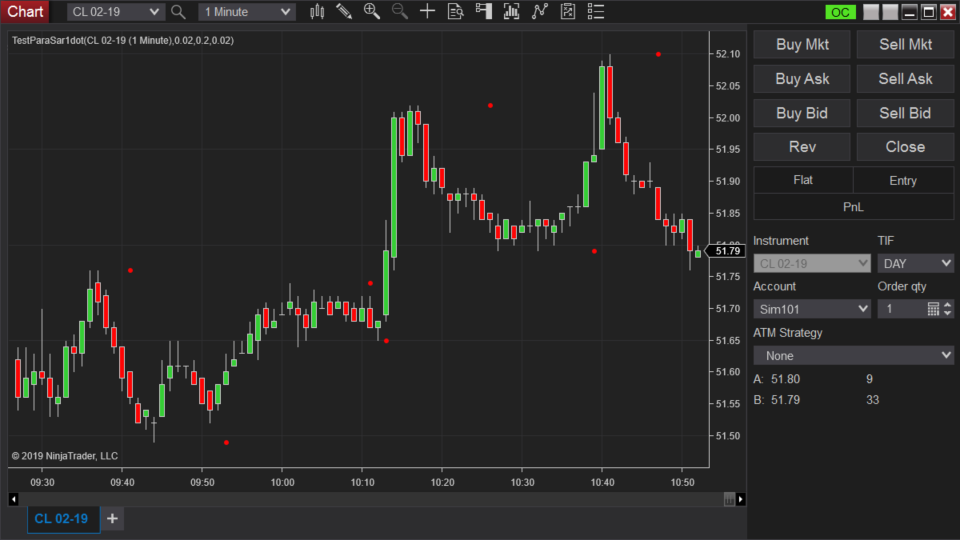Open the Data Series dialog icon

click(x=511, y=12)
